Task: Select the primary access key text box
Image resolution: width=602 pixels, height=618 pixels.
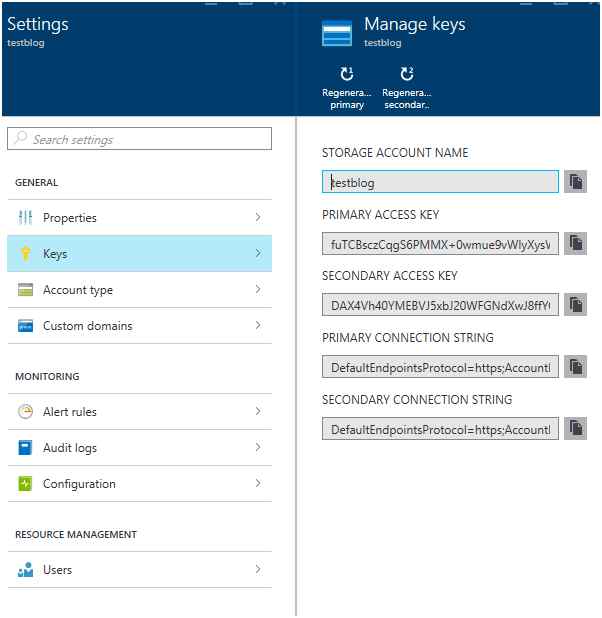Action: (440, 244)
